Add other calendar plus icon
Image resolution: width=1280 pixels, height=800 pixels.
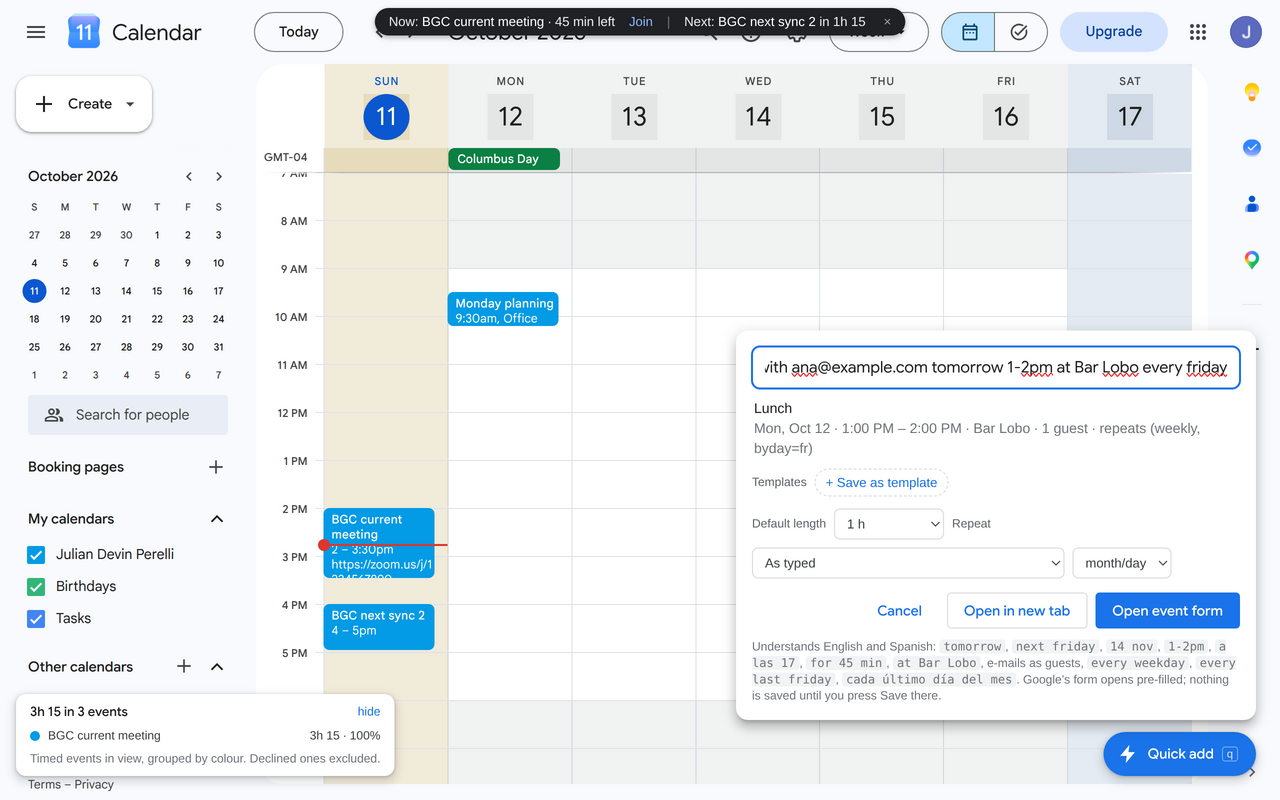184,666
